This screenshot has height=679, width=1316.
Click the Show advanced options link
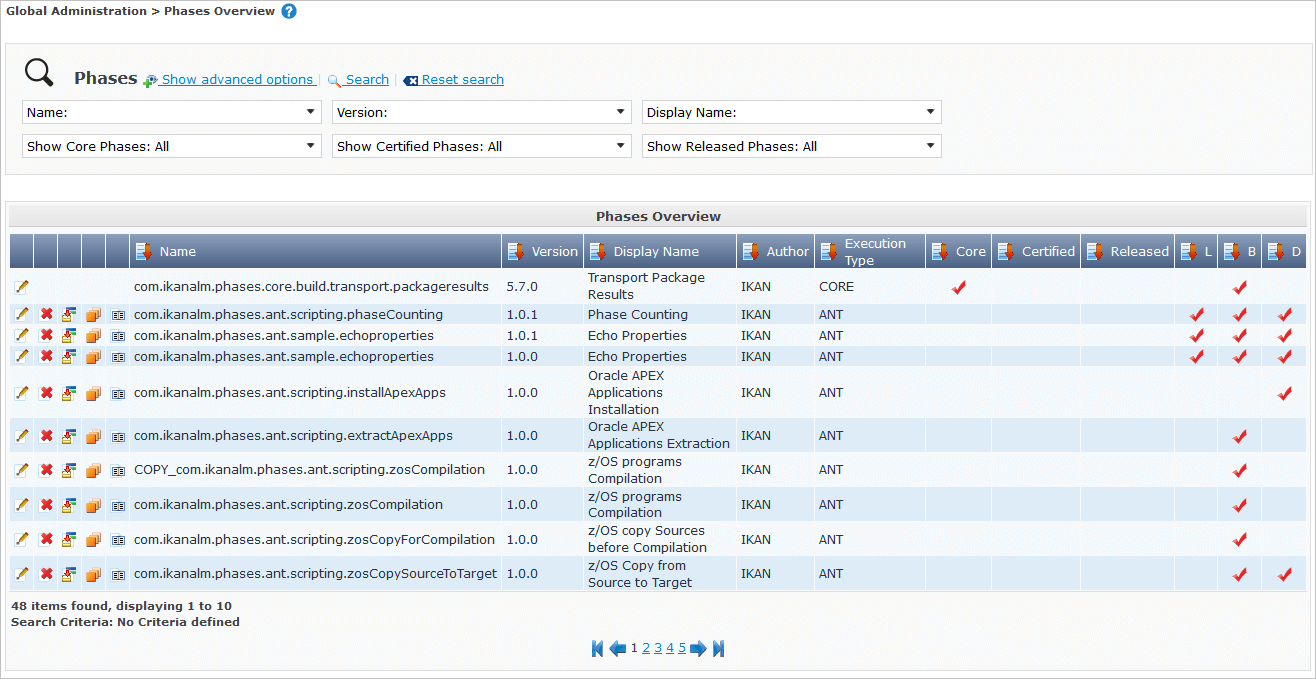click(236, 80)
